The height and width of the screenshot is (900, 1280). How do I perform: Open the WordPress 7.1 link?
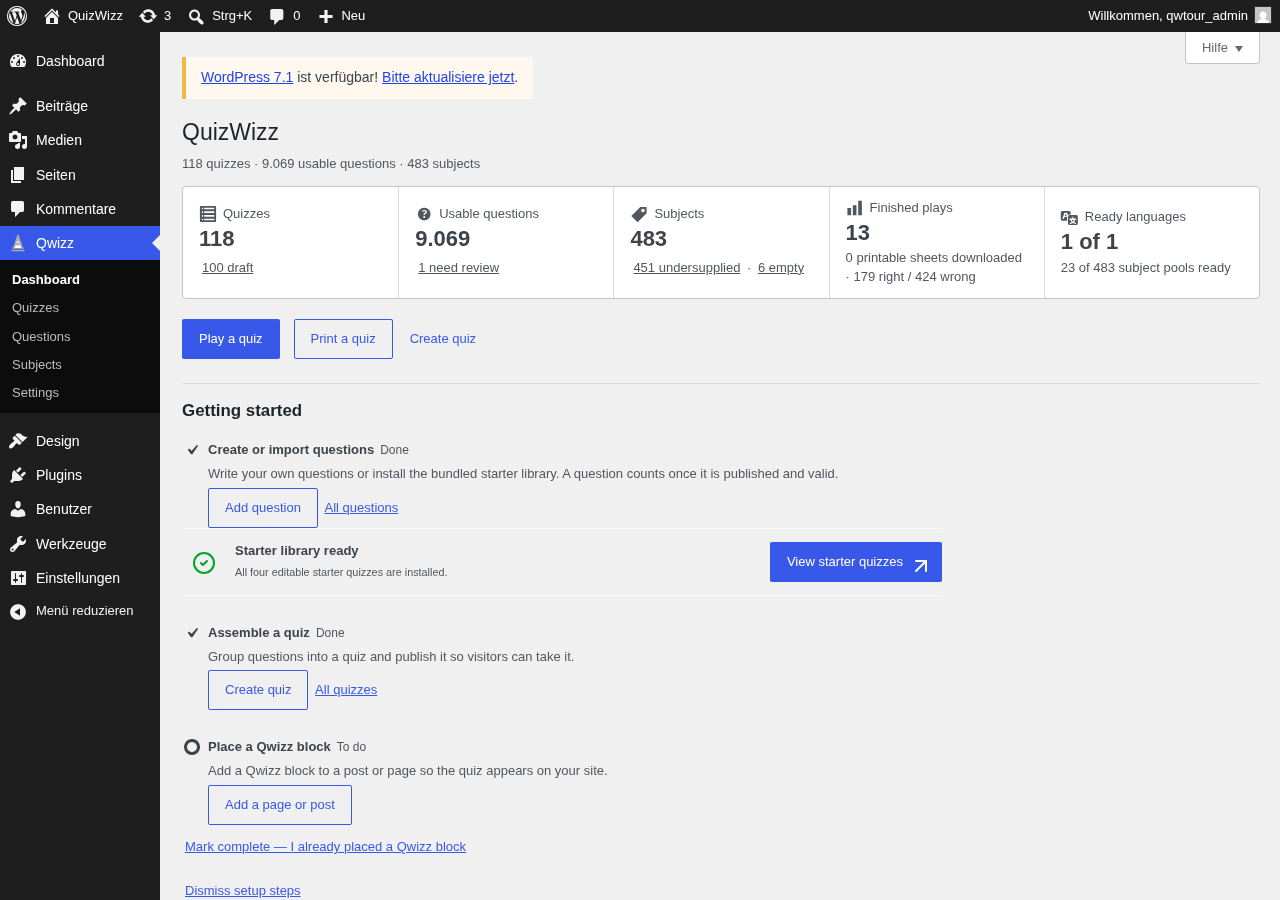247,77
